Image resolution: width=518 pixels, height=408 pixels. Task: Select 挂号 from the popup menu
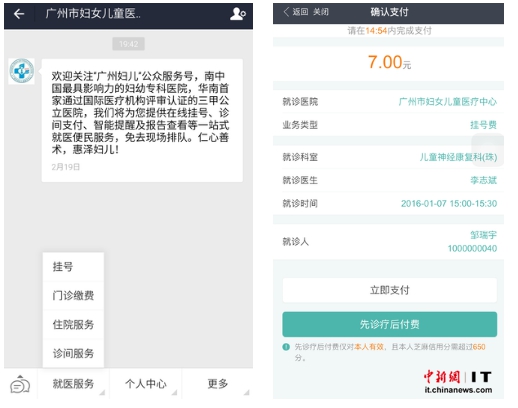[73, 267]
